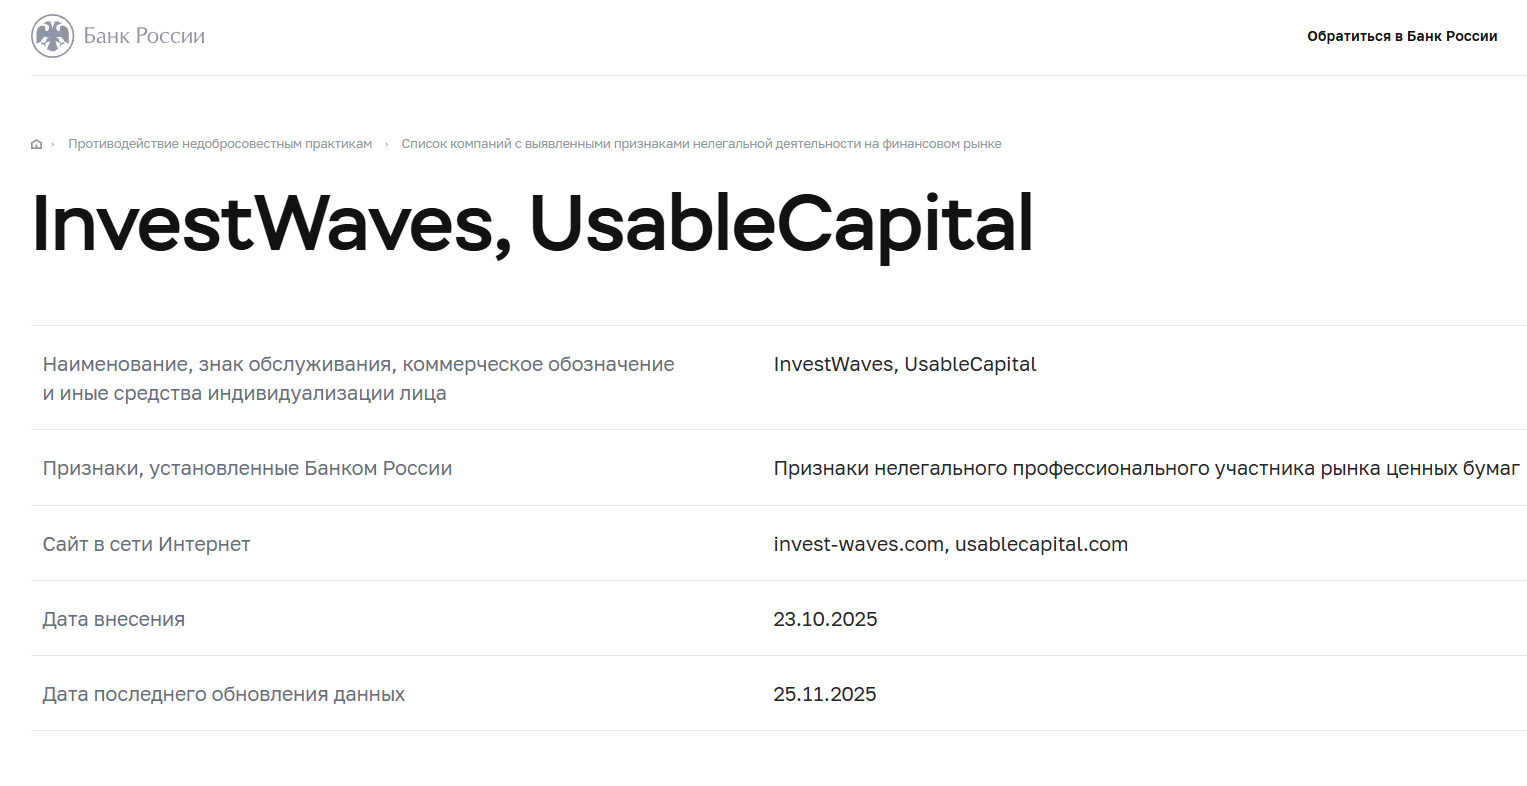Click the invest-waves.com site address
Screen dimensions: 1527x786
click(858, 544)
